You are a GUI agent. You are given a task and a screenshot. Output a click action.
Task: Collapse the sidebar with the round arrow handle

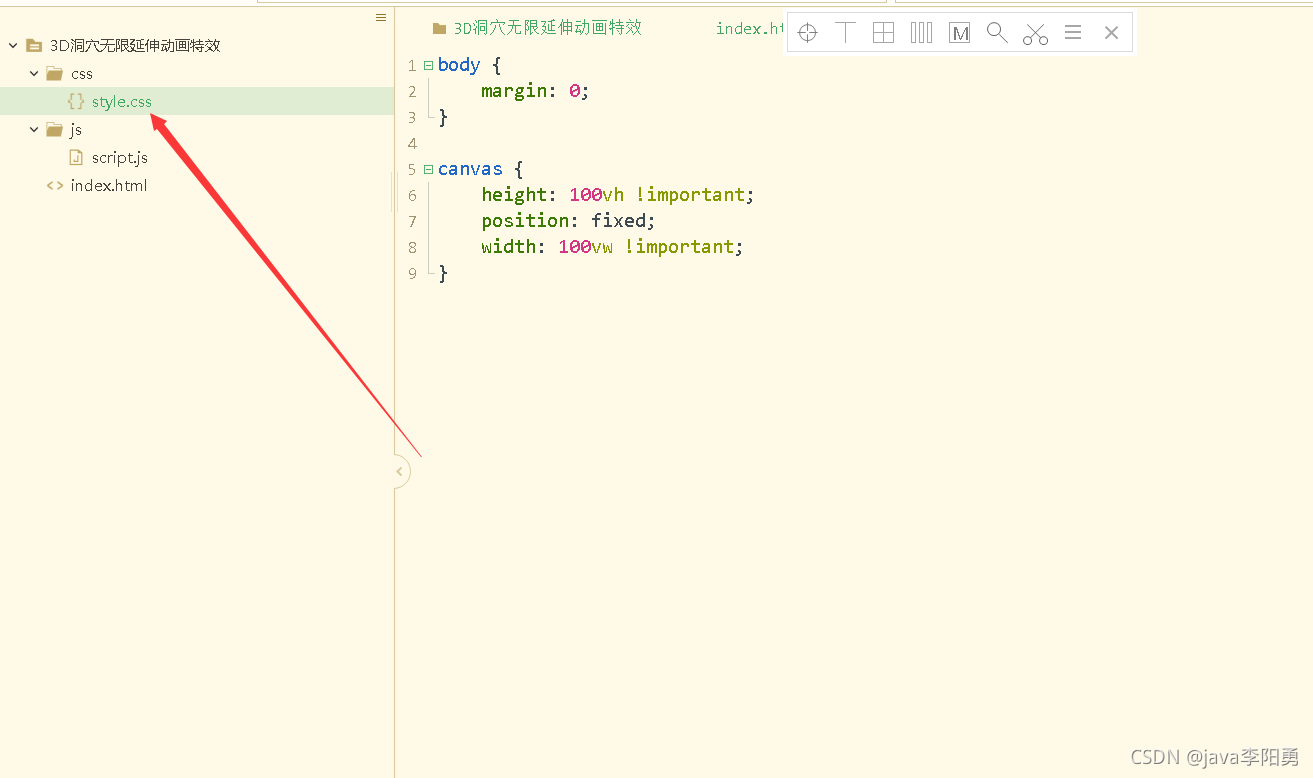[x=400, y=472]
